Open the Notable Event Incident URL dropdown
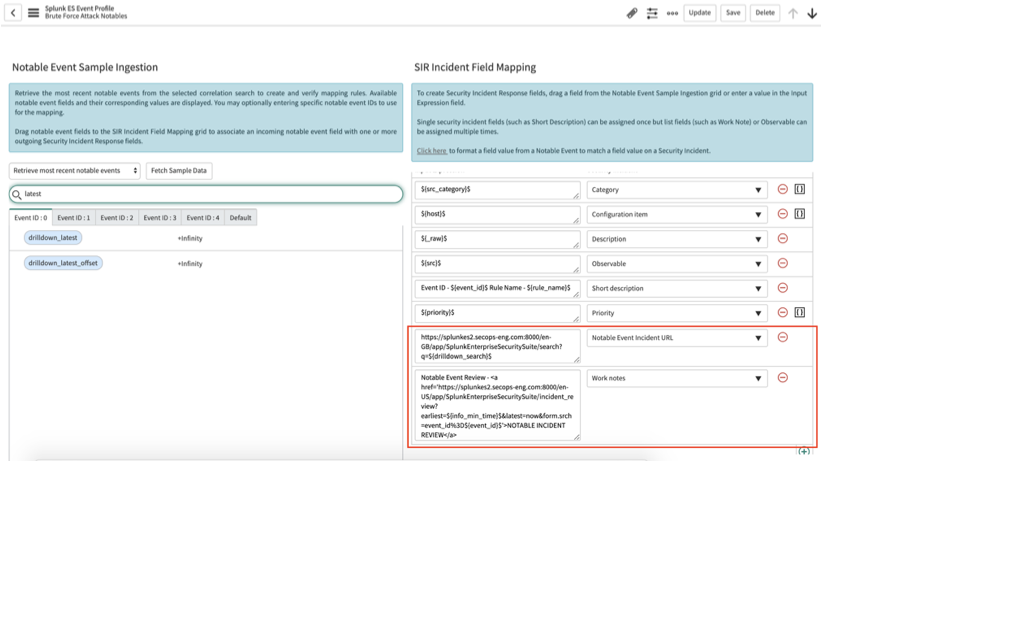Image resolution: width=1033 pixels, height=622 pixels. (x=677, y=338)
